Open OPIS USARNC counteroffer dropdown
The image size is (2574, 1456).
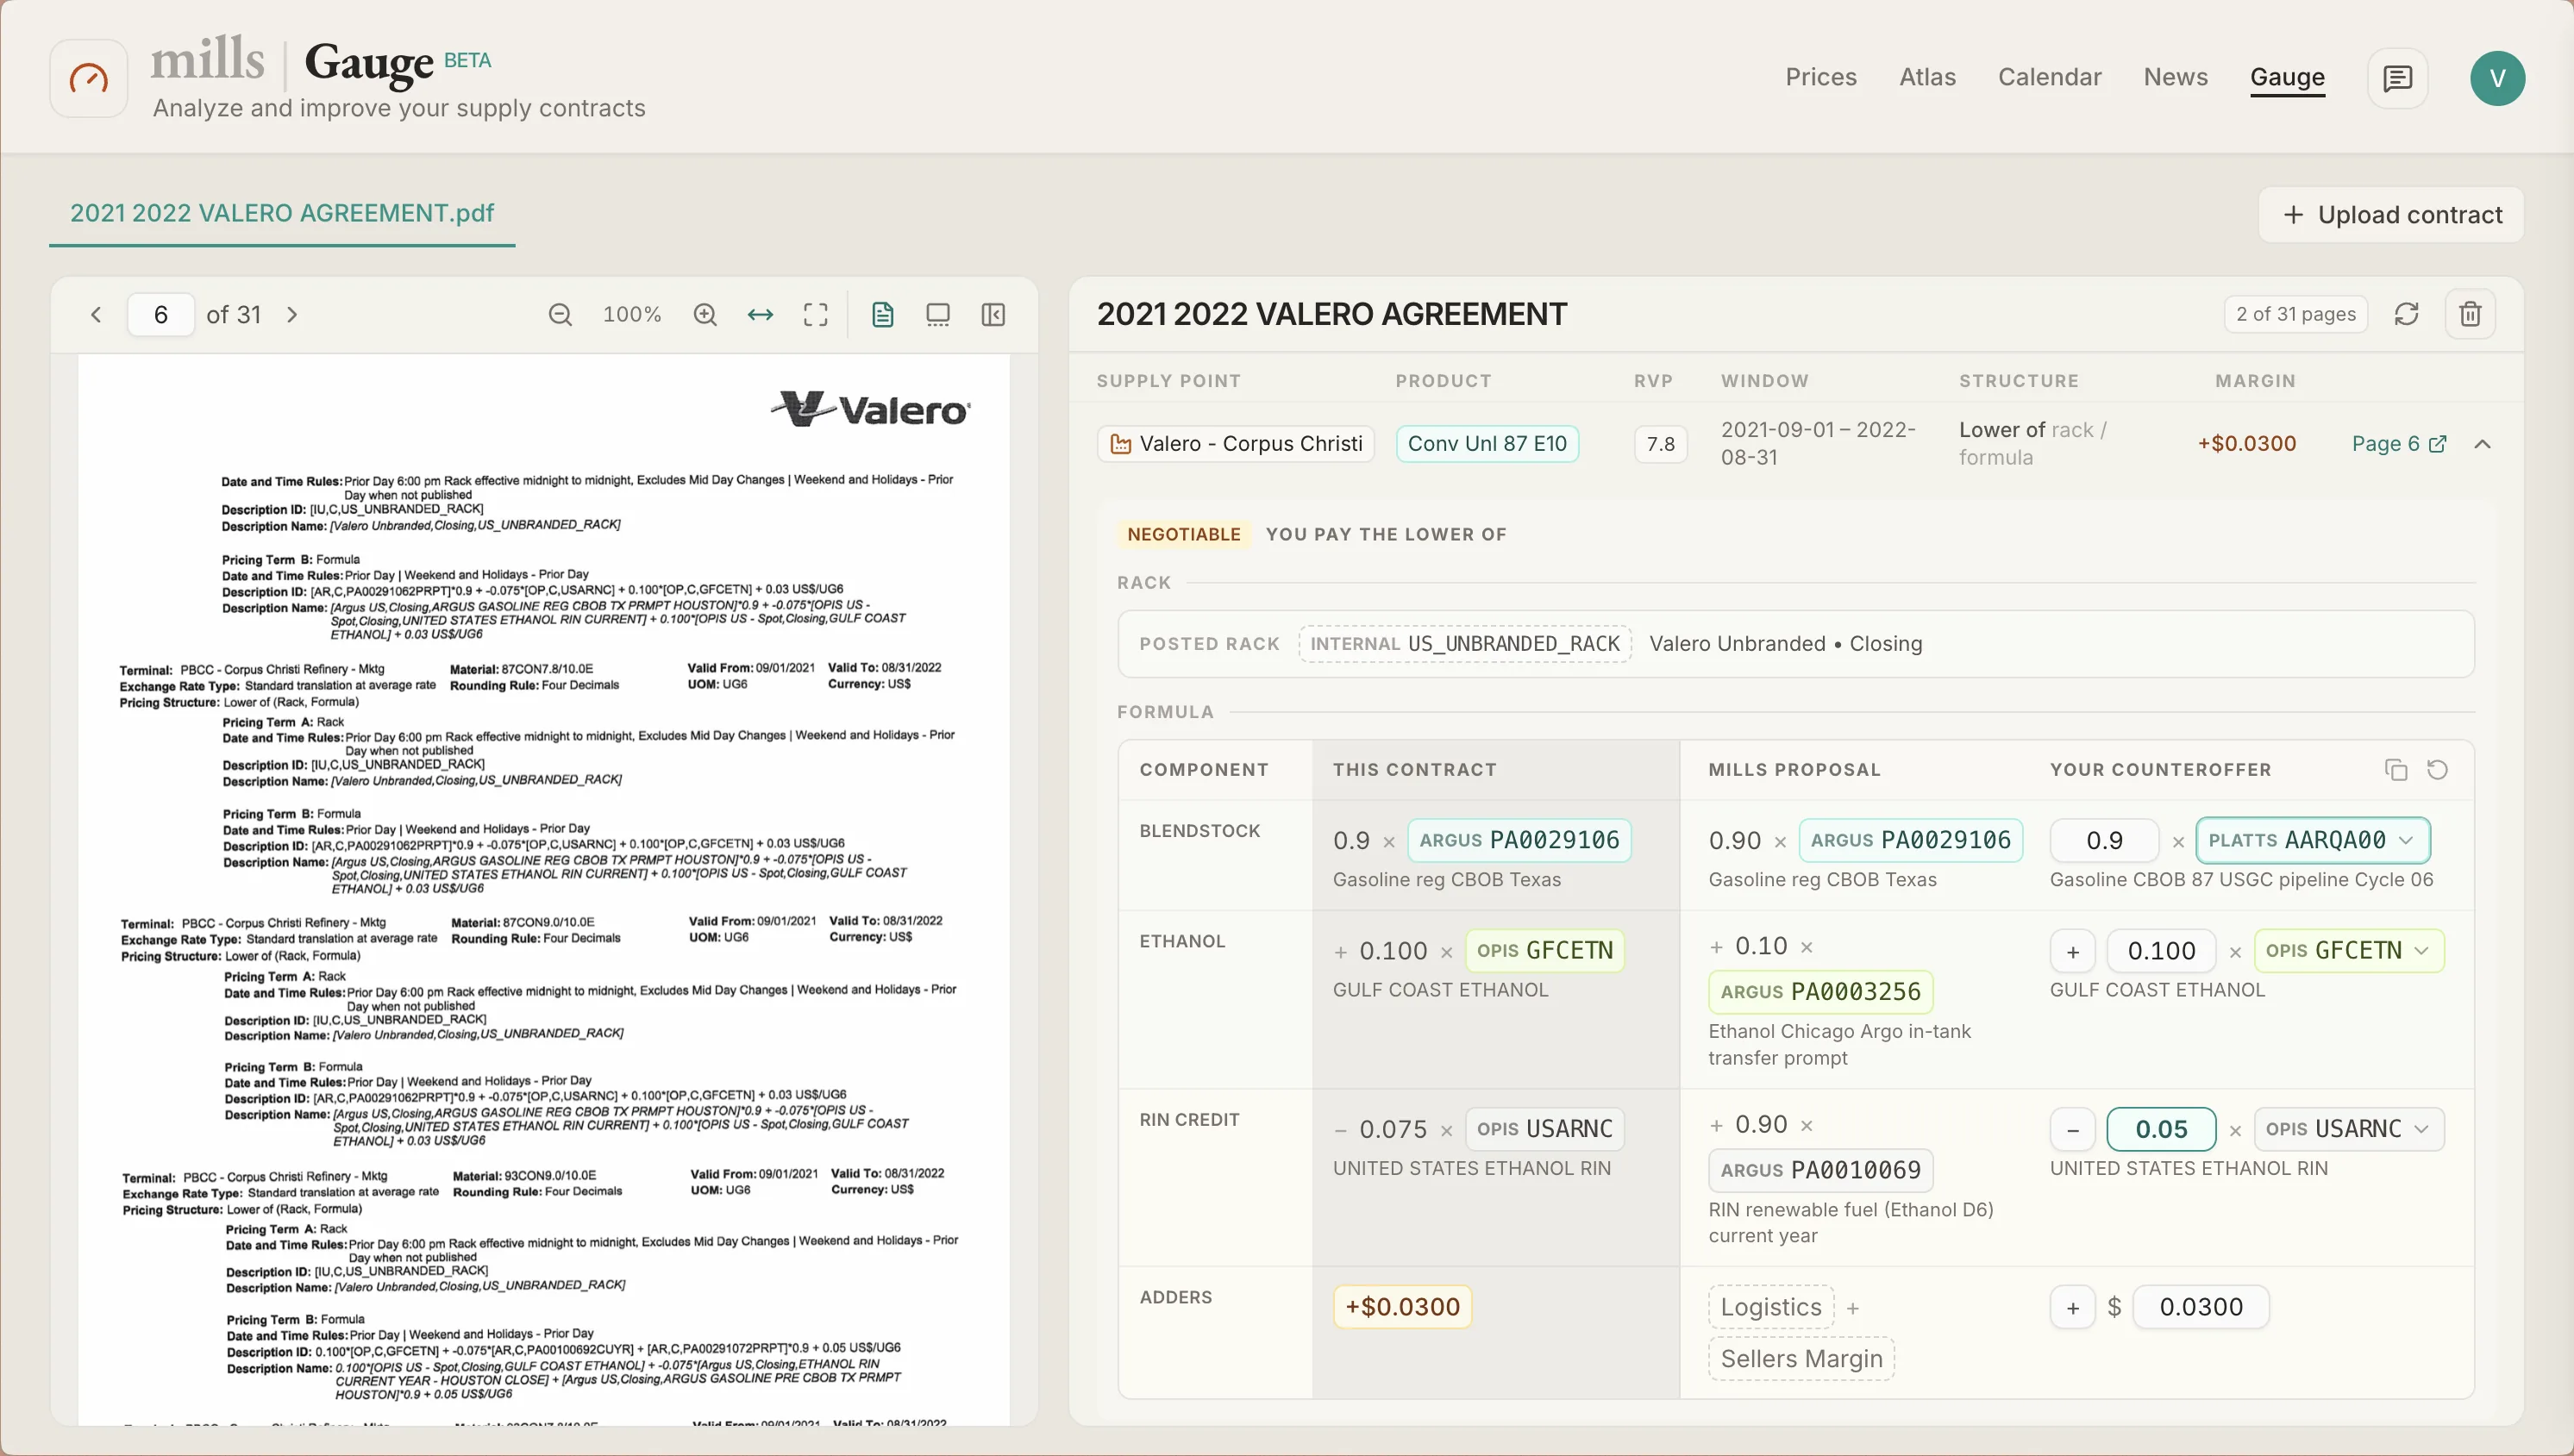coord(2348,1129)
